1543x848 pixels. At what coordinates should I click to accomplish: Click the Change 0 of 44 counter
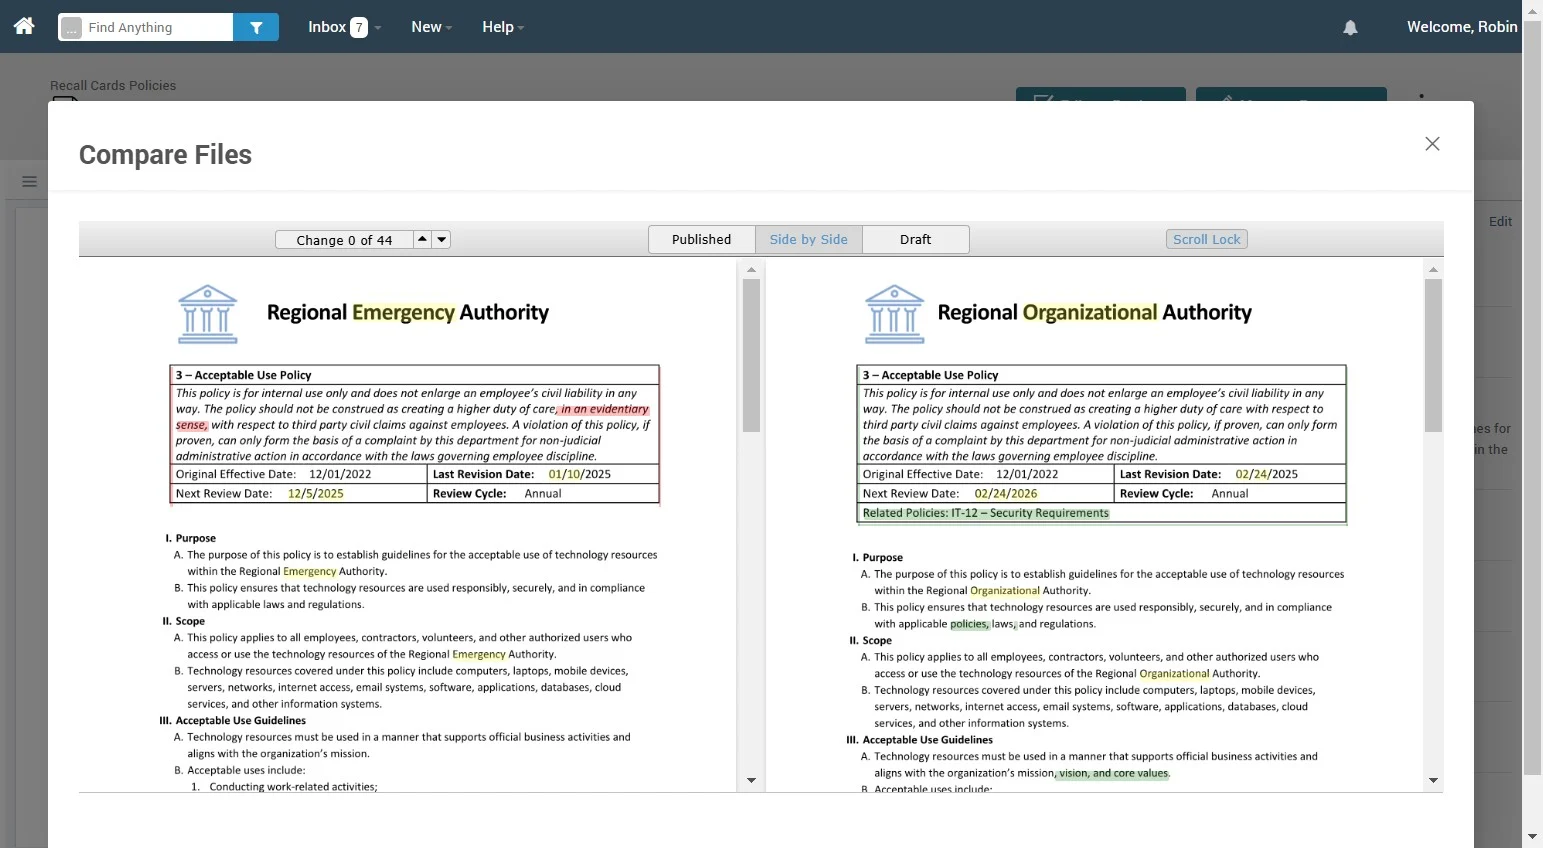(344, 240)
